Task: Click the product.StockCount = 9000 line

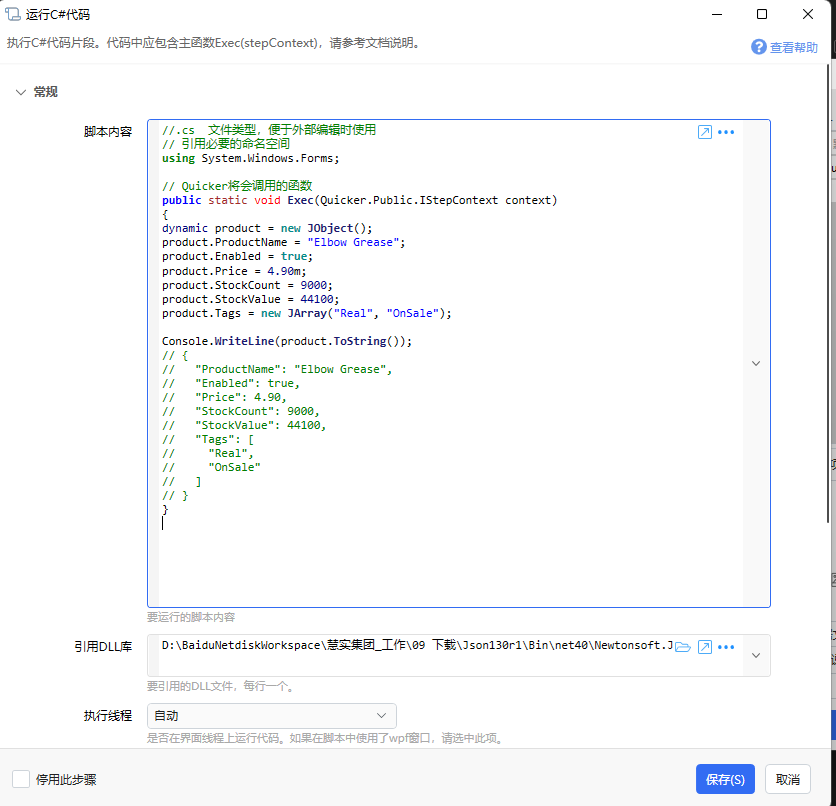Action: pyautogui.click(x=247, y=285)
